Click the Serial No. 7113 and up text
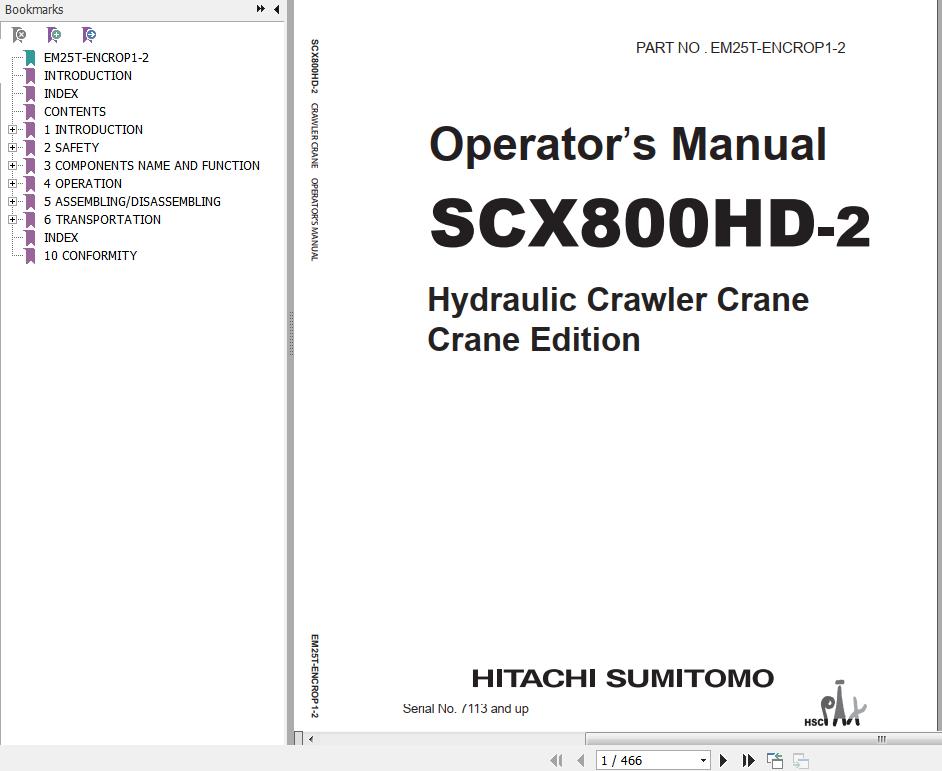The image size is (942, 771). [x=466, y=709]
